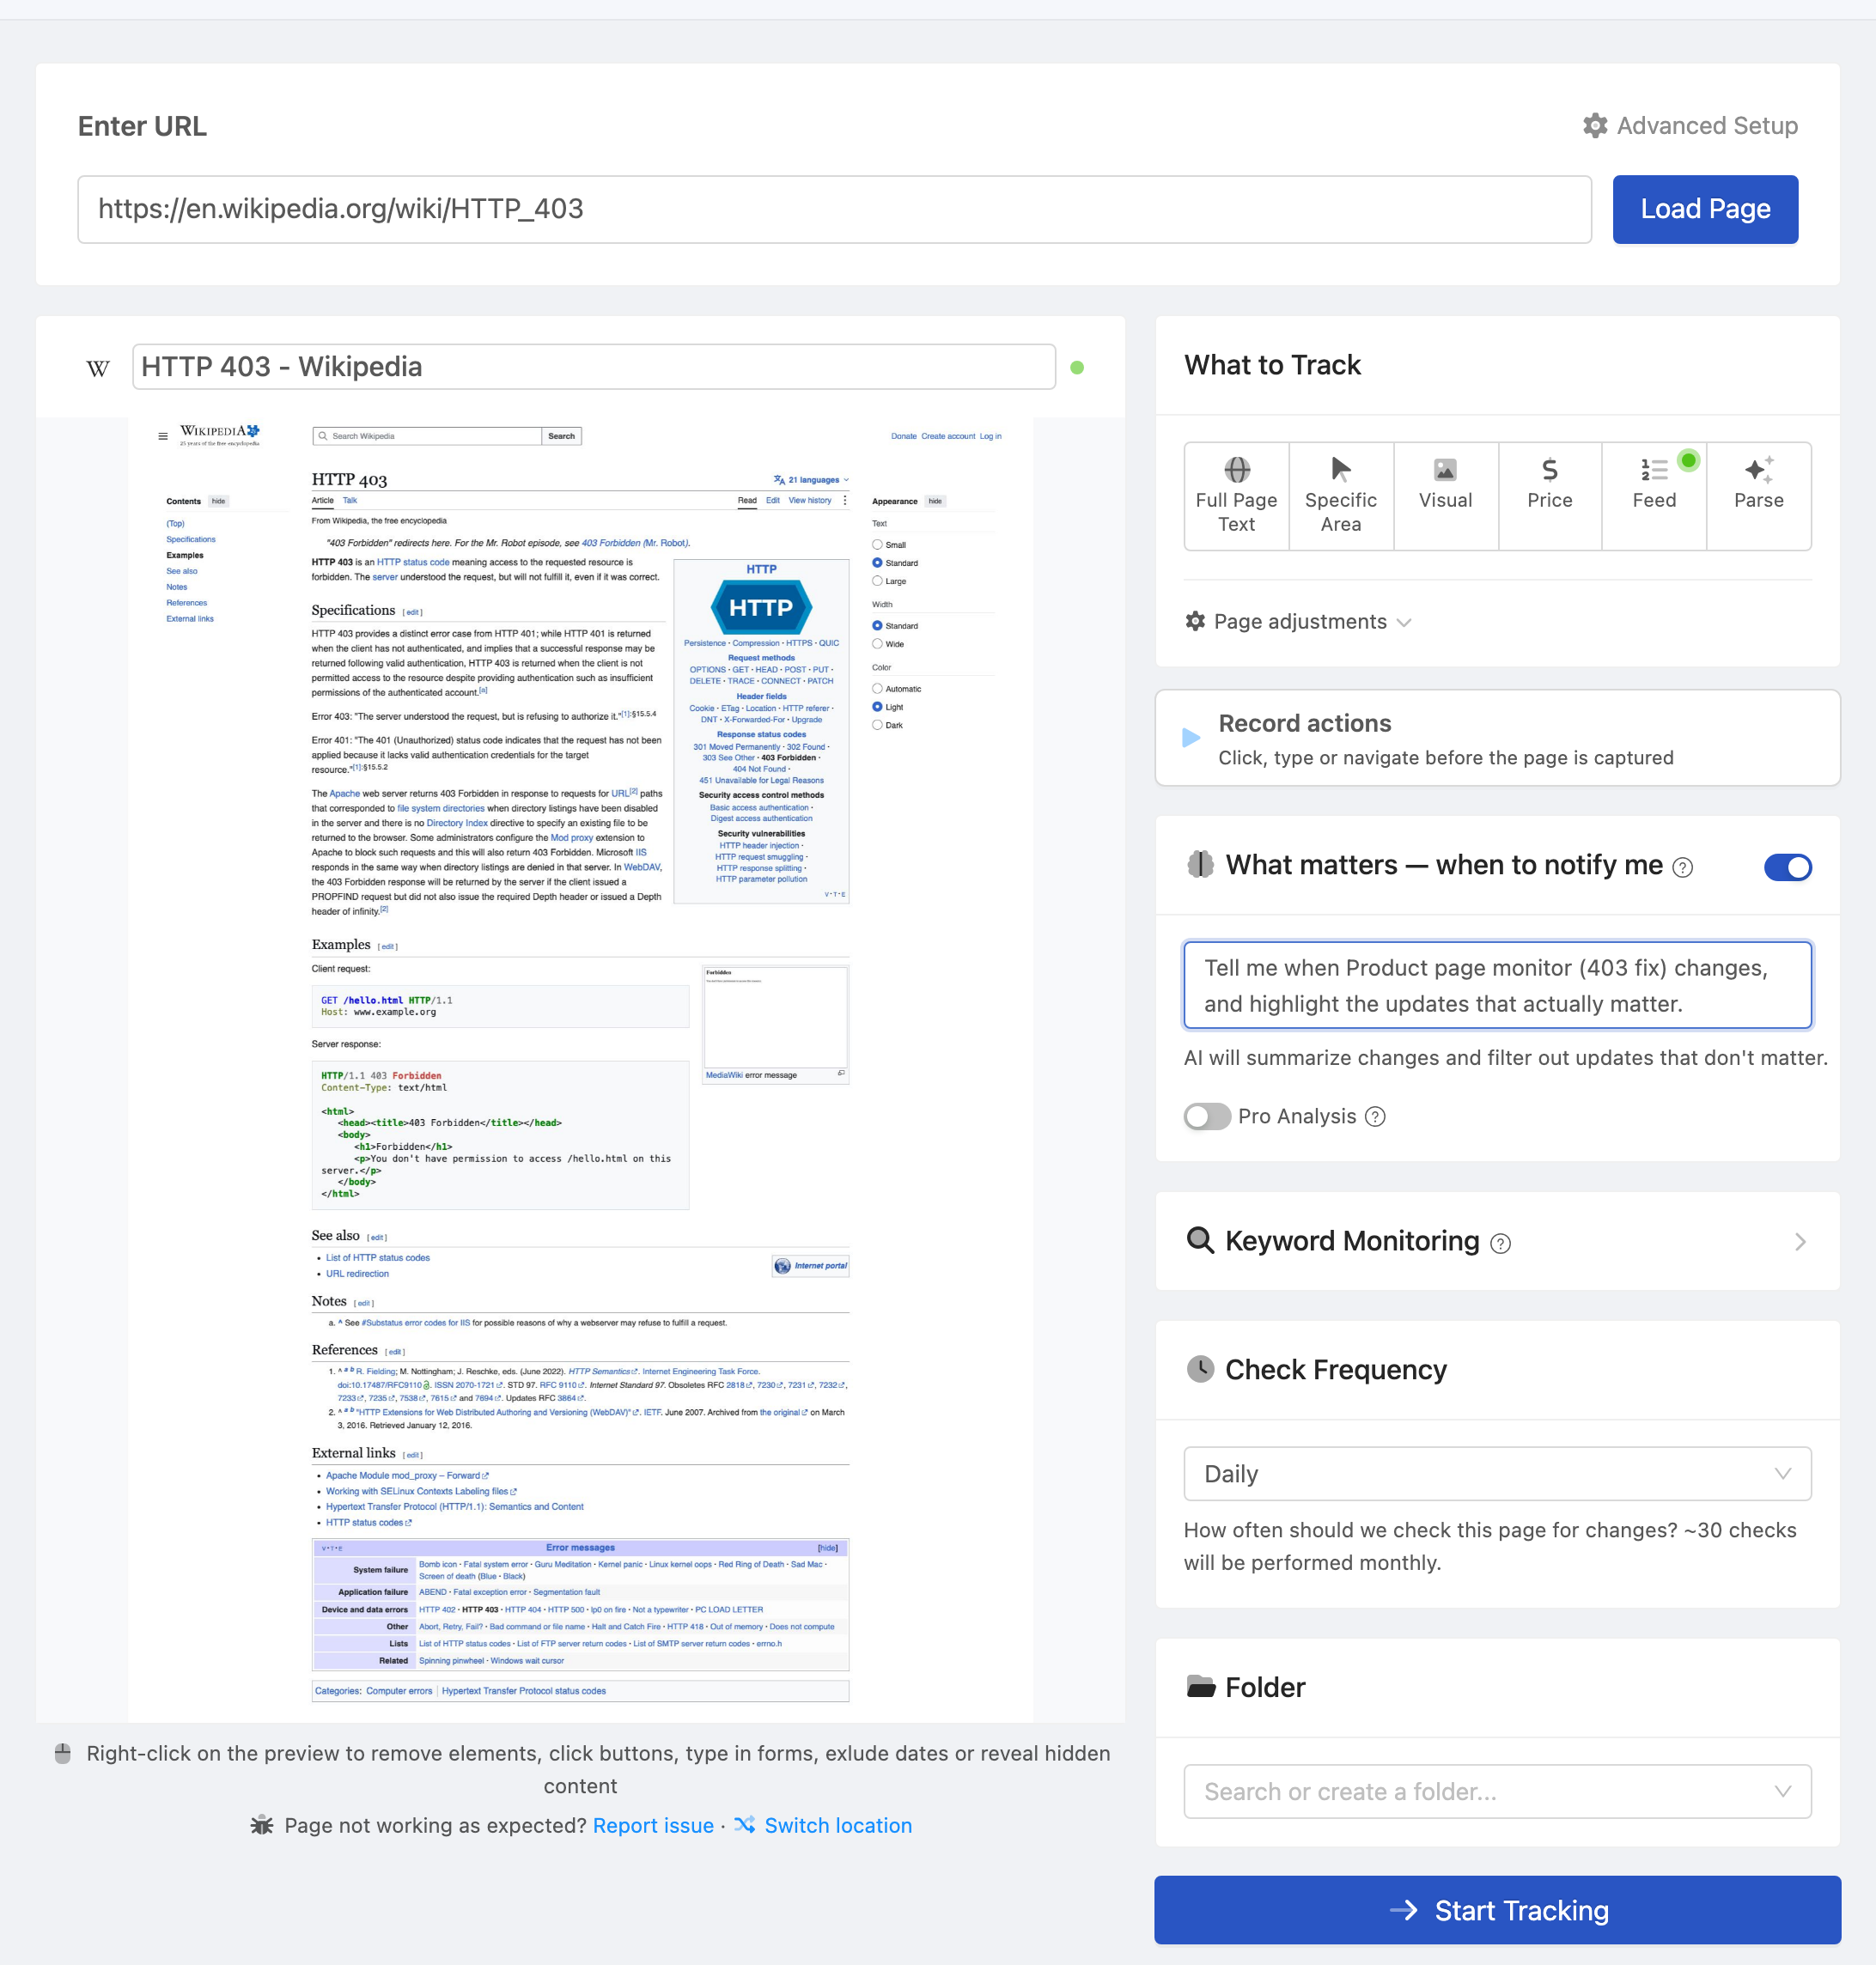
Task: Click View history tab in preview
Action: click(810, 500)
